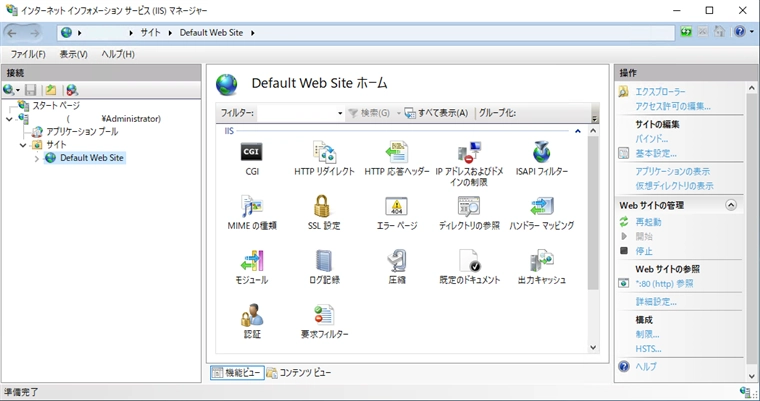760x401 pixels.
Task: Click 基本設定 action link
Action: [656, 153]
